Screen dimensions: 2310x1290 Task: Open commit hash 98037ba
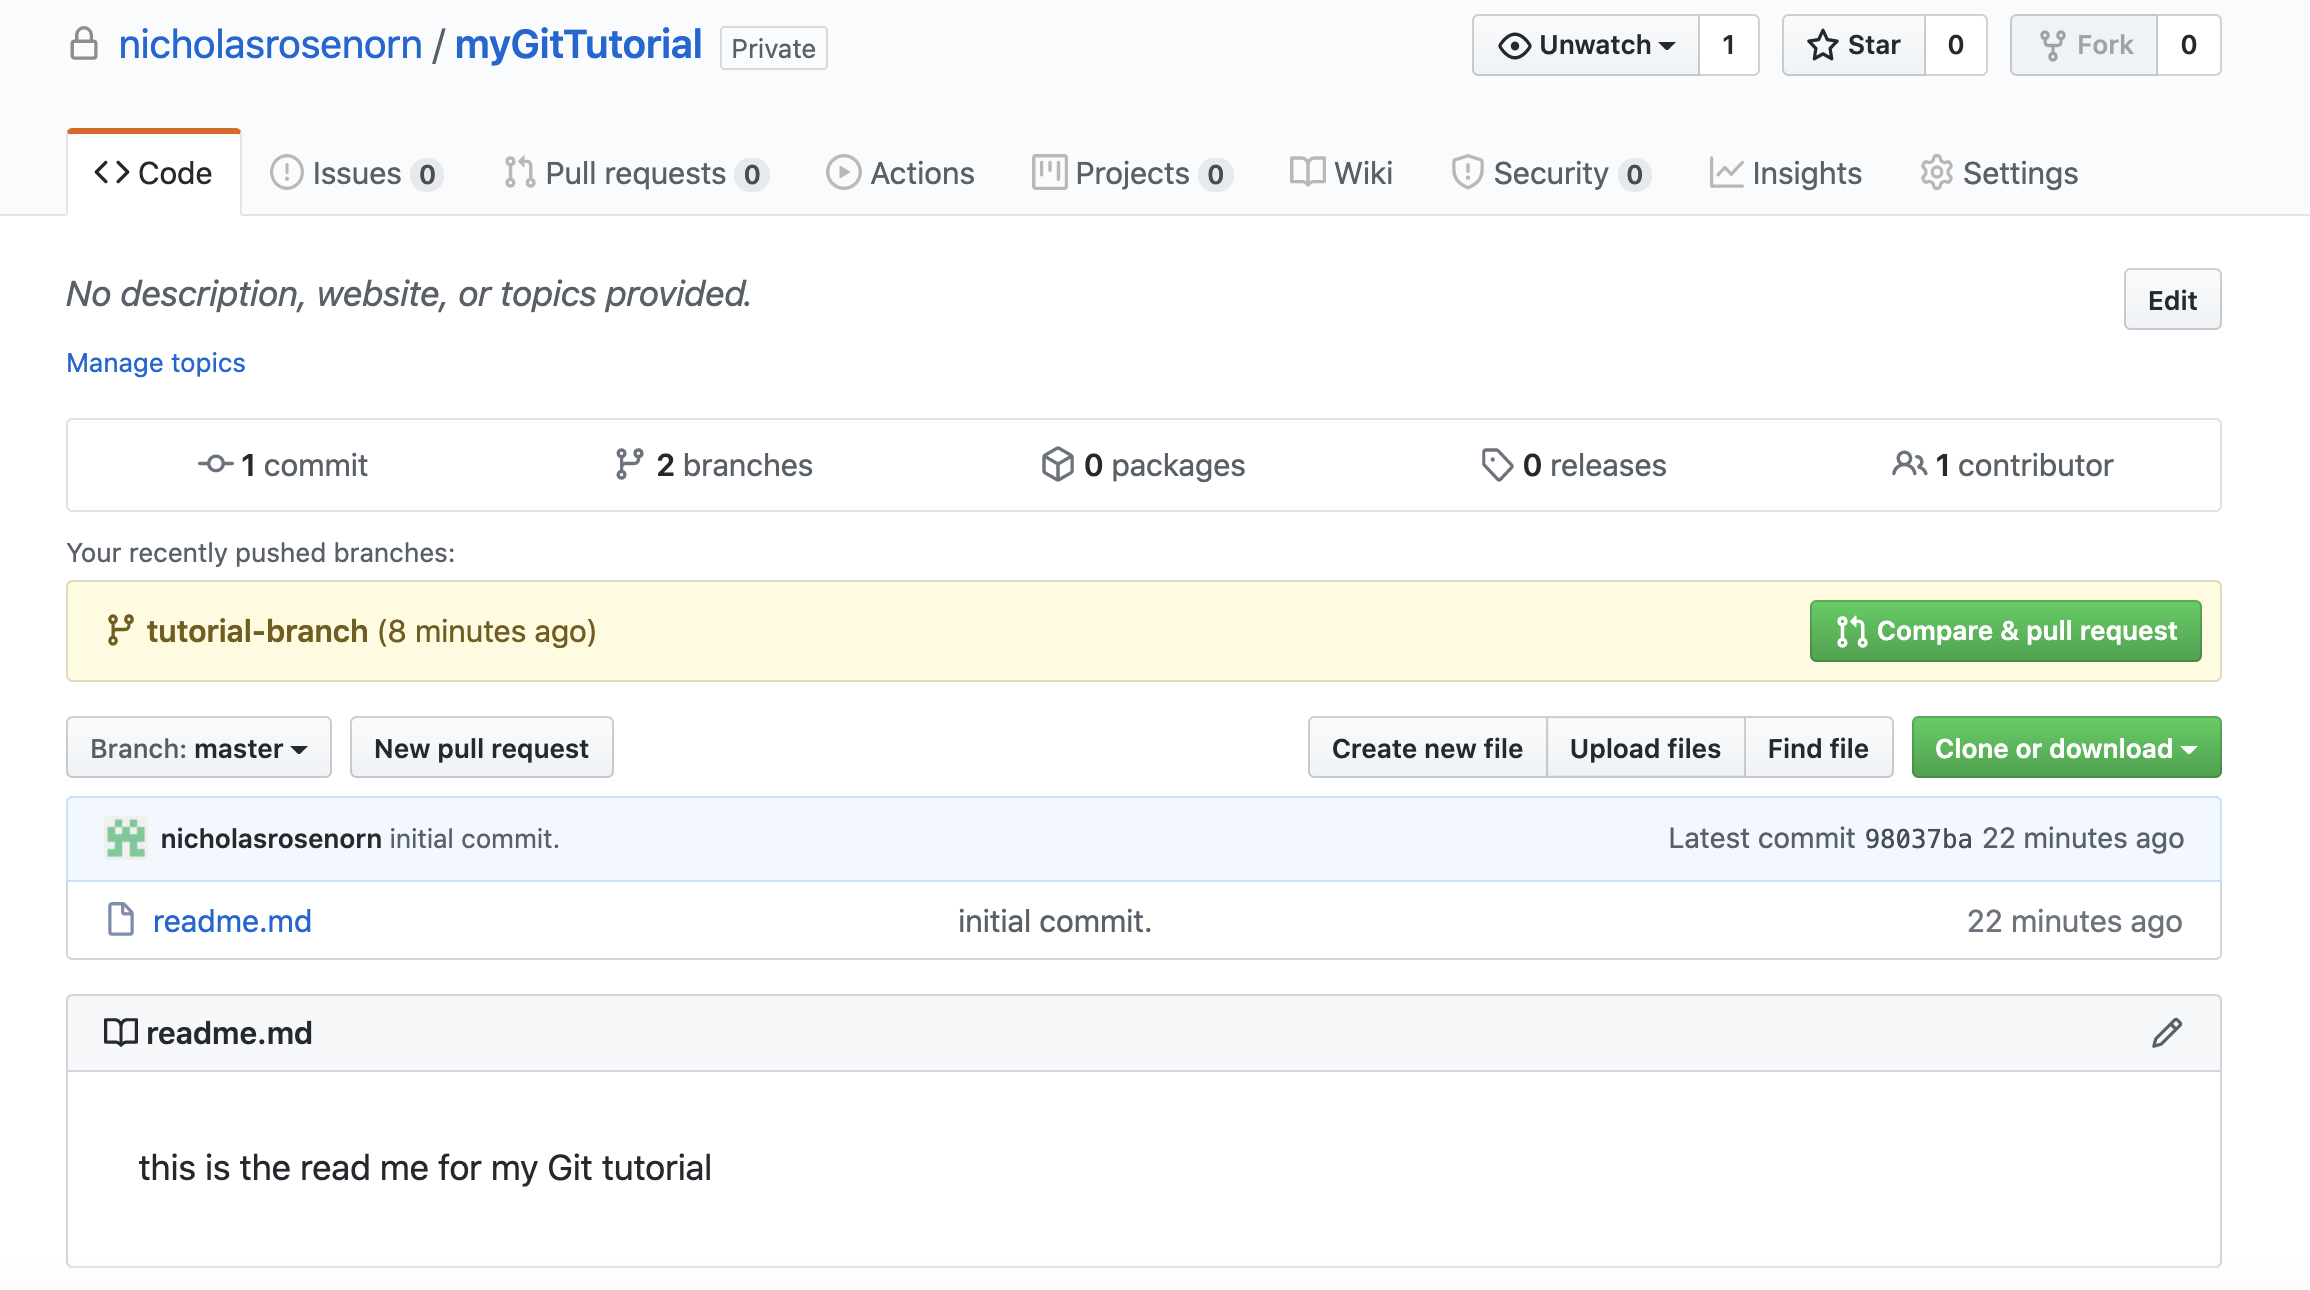[x=1918, y=838]
